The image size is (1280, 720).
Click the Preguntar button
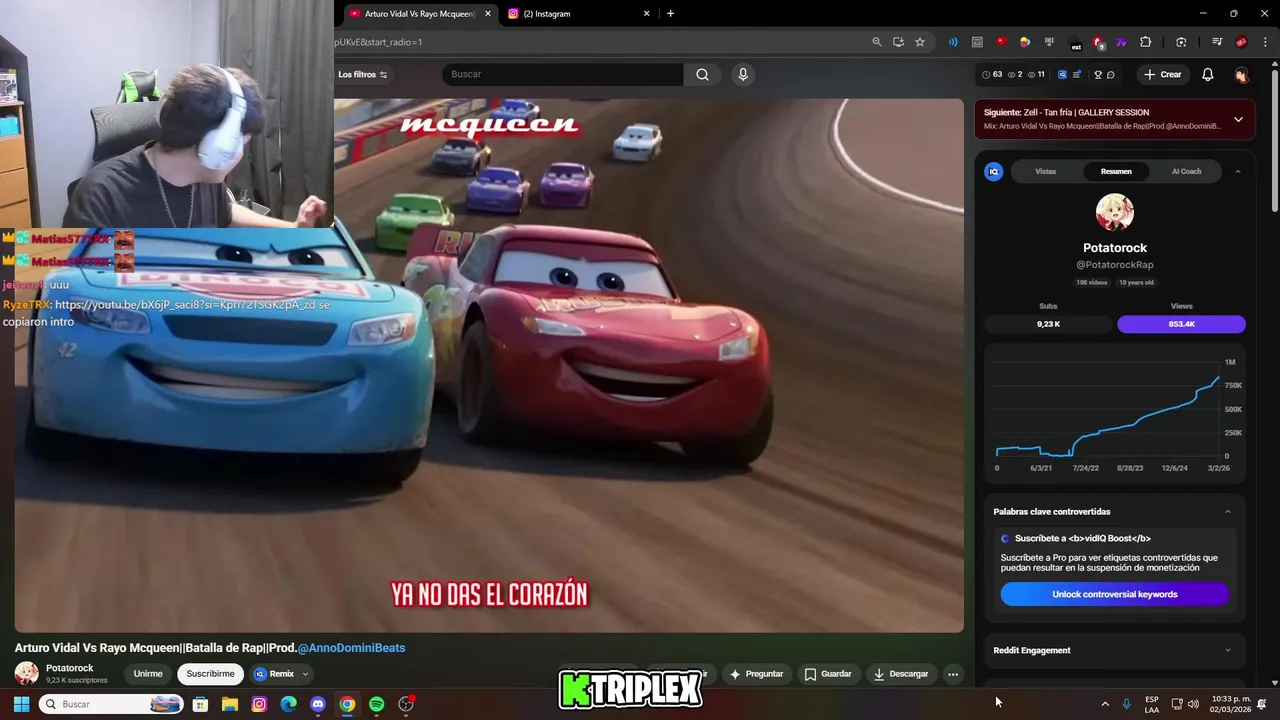(x=756, y=674)
